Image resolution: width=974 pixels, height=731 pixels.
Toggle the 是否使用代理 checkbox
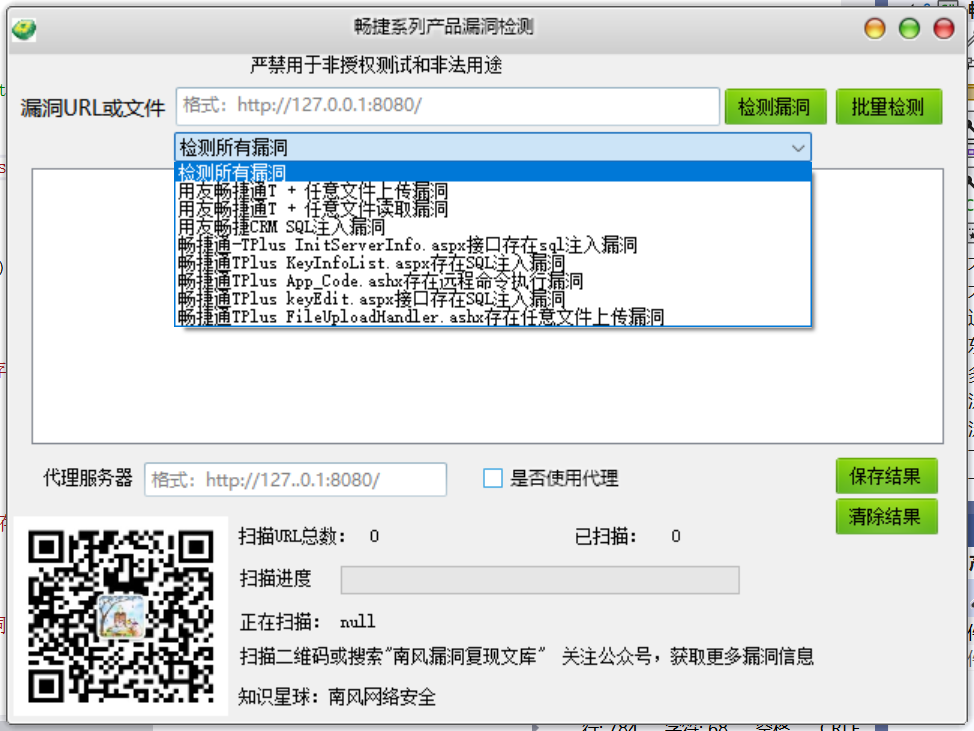point(493,478)
